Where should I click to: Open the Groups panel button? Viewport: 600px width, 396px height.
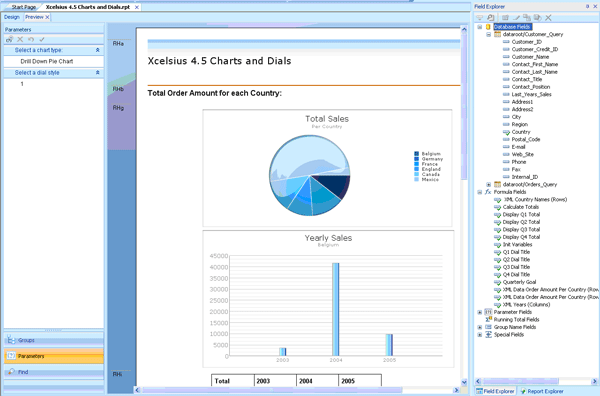54,340
